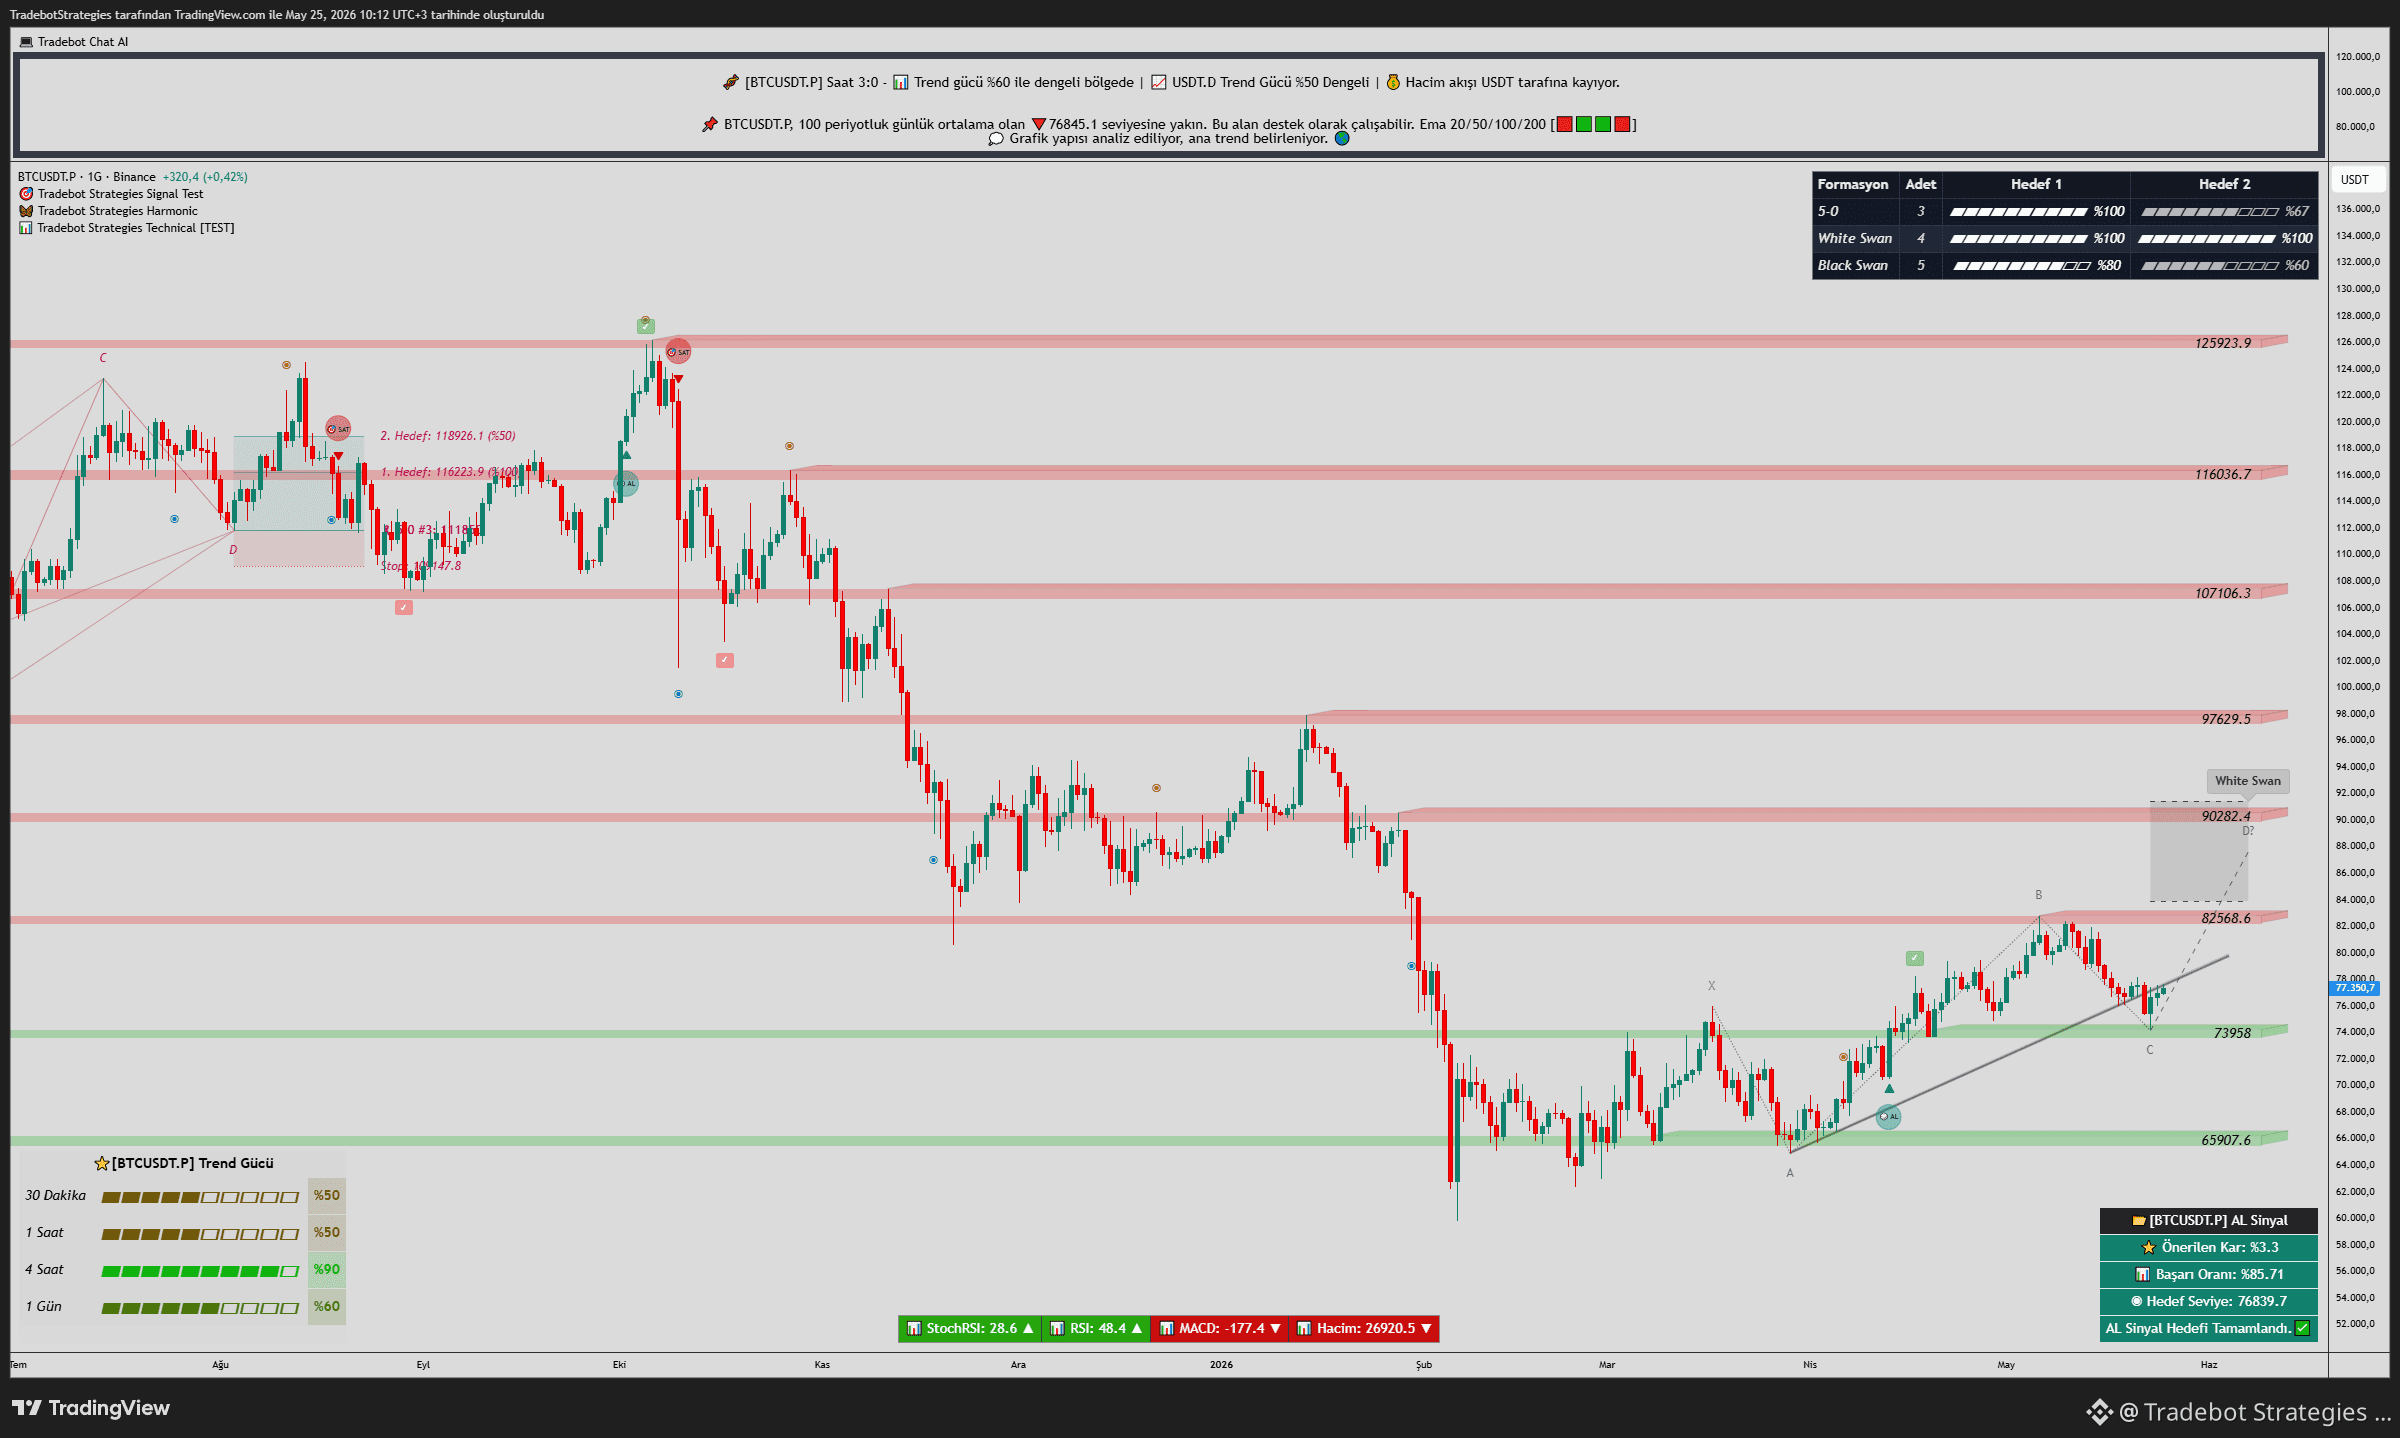Viewport: 2400px width, 1438px height.
Task: Click the Black Swan row in formation table
Action: click(x=2065, y=265)
